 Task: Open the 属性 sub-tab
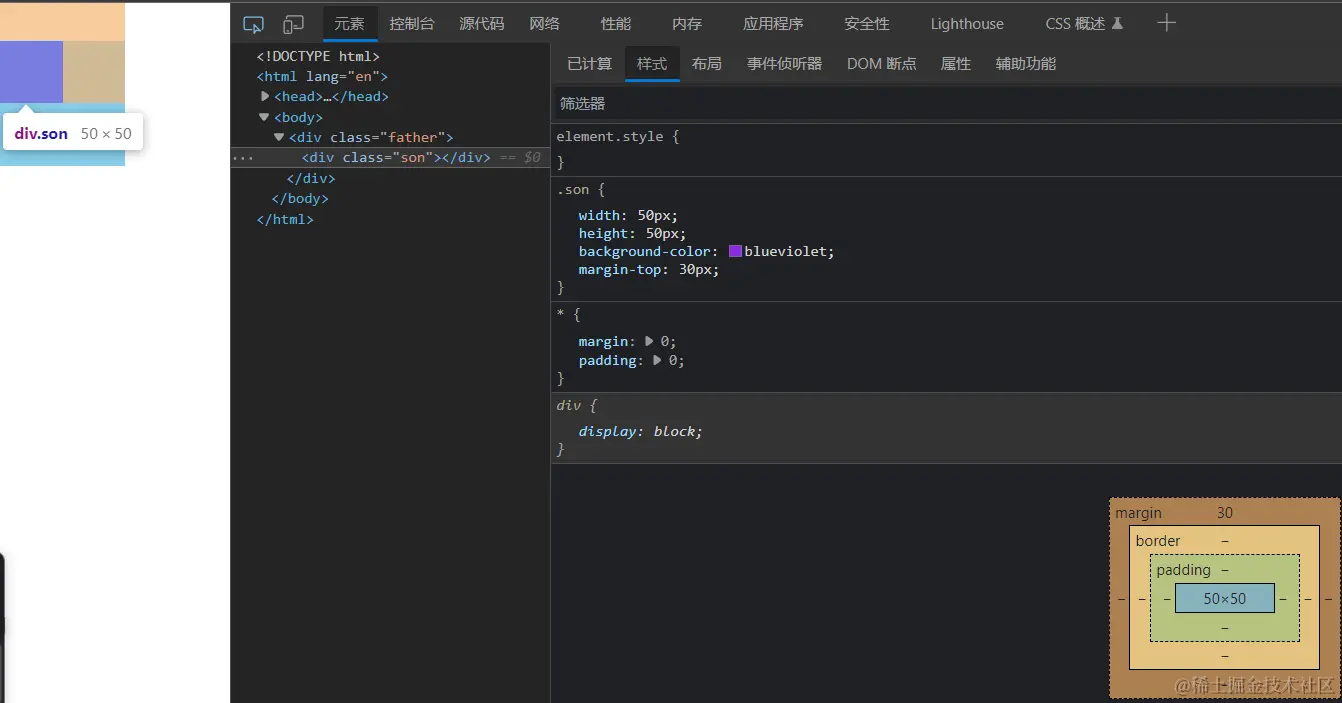[x=956, y=64]
